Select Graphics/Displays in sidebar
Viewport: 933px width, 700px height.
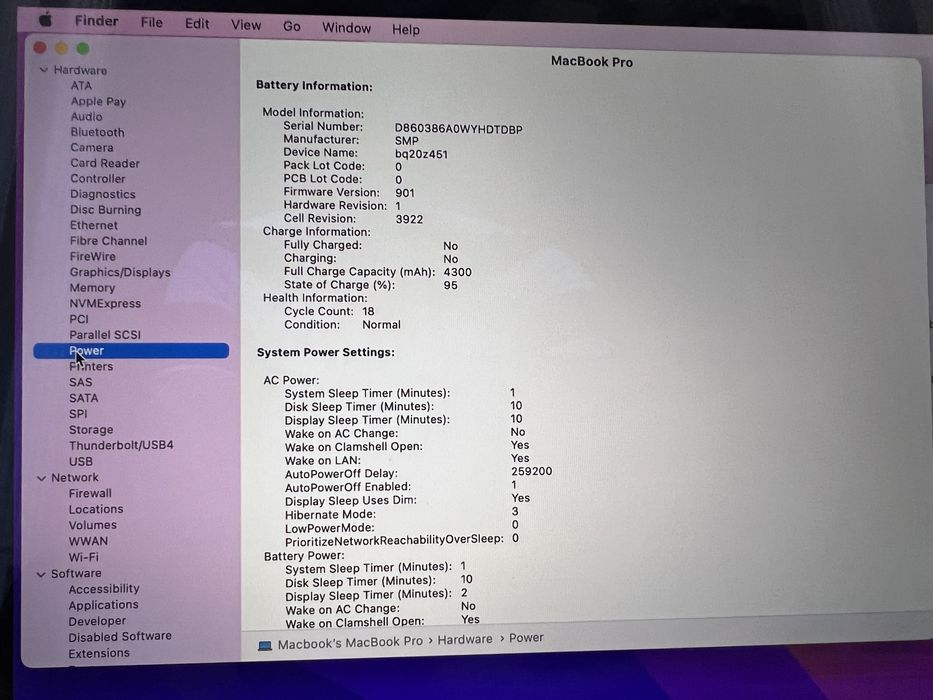(120, 272)
